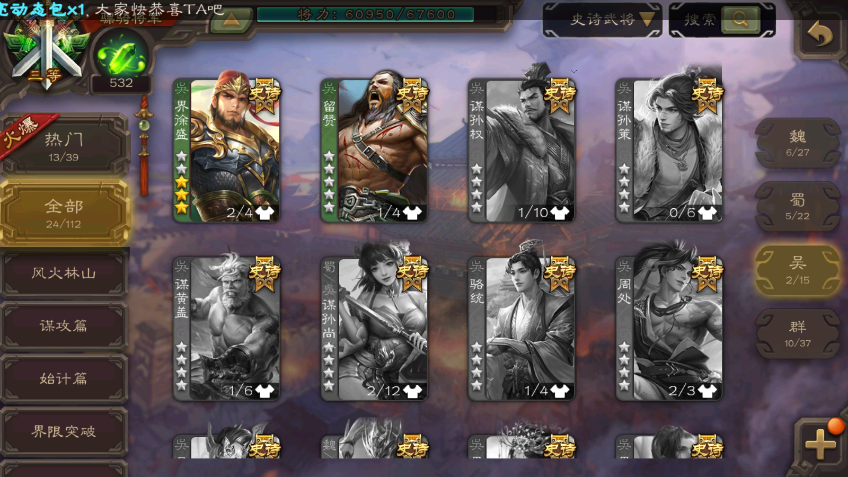Click the return arrow back icon
Screen dimensions: 848x477
click(820, 35)
